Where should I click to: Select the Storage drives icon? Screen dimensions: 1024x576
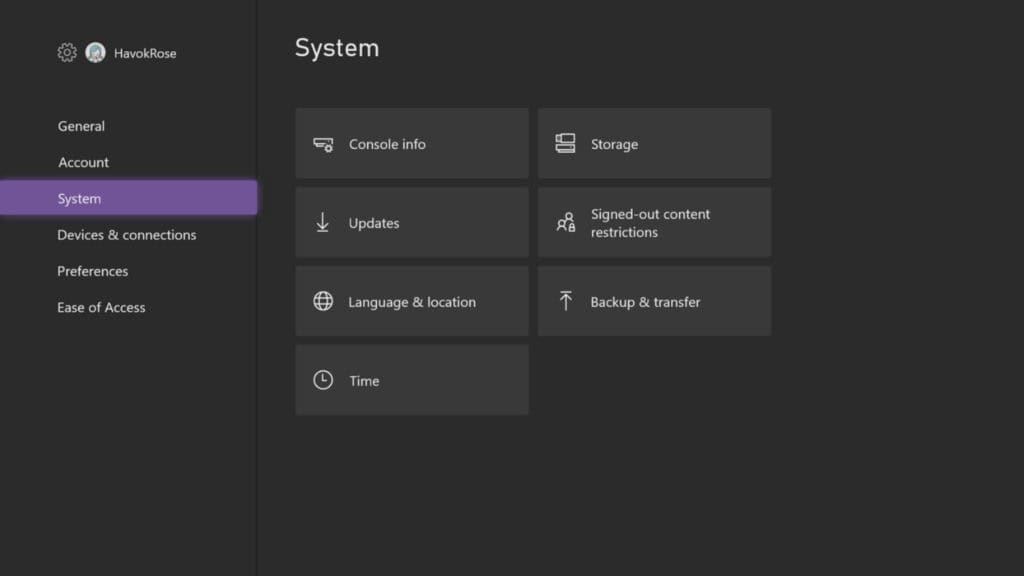point(566,142)
